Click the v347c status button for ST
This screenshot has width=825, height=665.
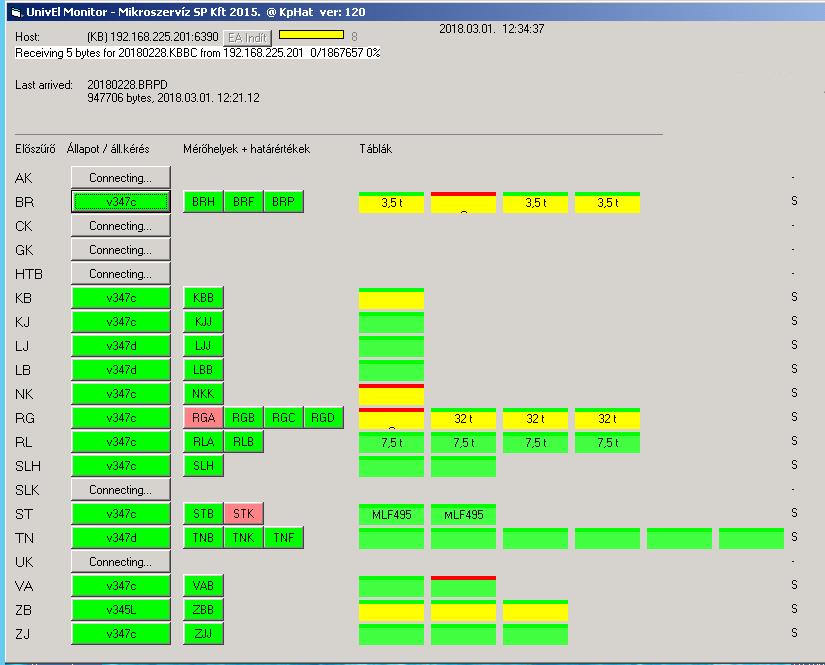coord(120,514)
